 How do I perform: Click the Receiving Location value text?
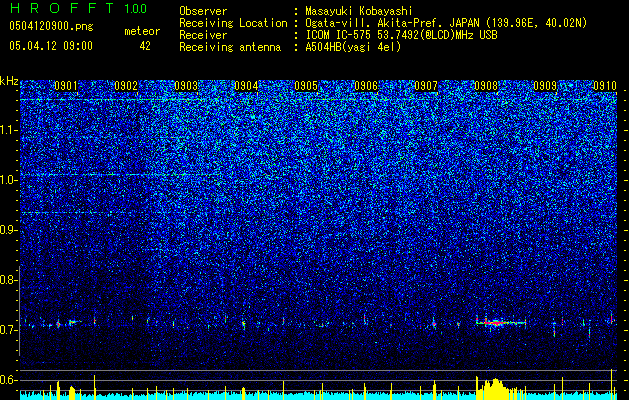click(x=444, y=23)
